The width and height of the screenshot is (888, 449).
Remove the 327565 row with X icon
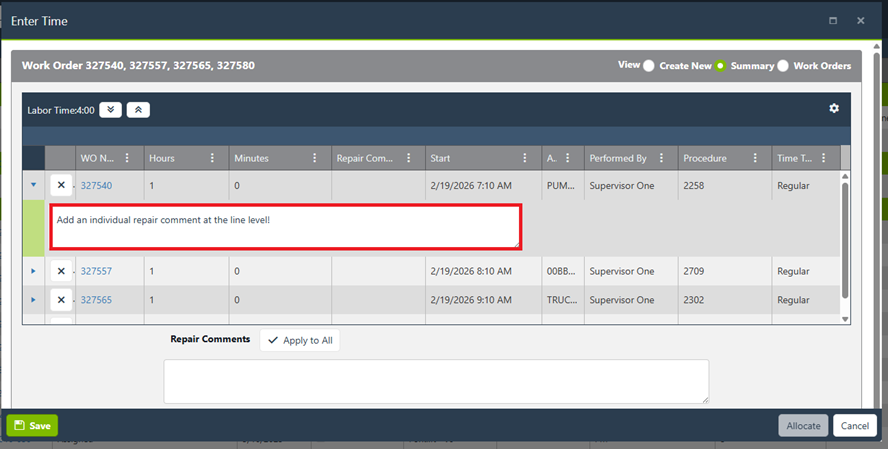(61, 300)
